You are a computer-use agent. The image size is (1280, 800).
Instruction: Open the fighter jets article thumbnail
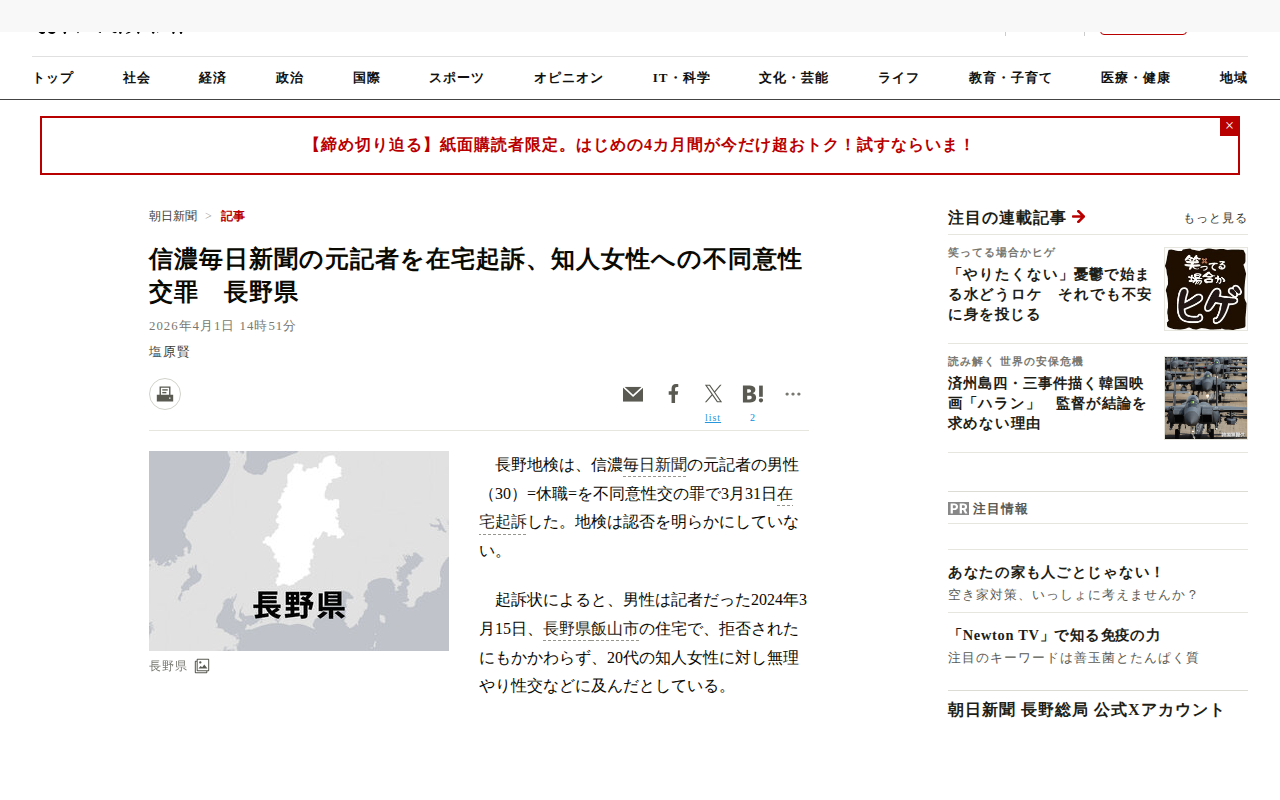(x=1206, y=398)
